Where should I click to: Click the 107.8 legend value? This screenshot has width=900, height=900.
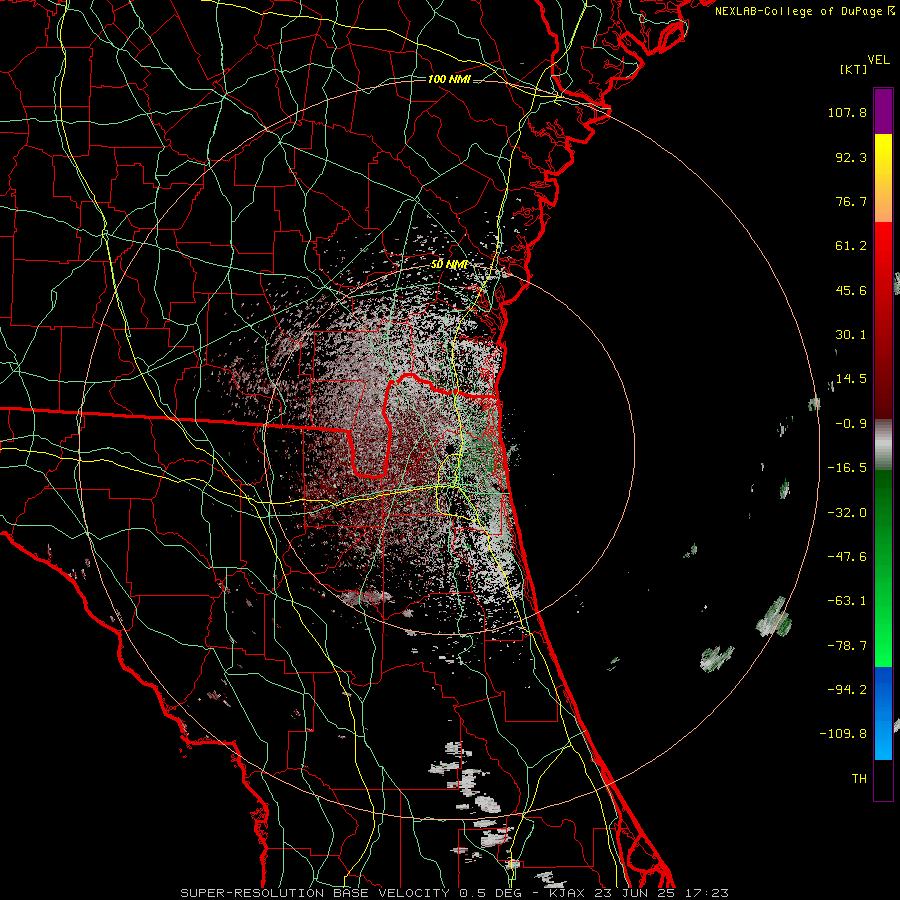[x=847, y=112]
